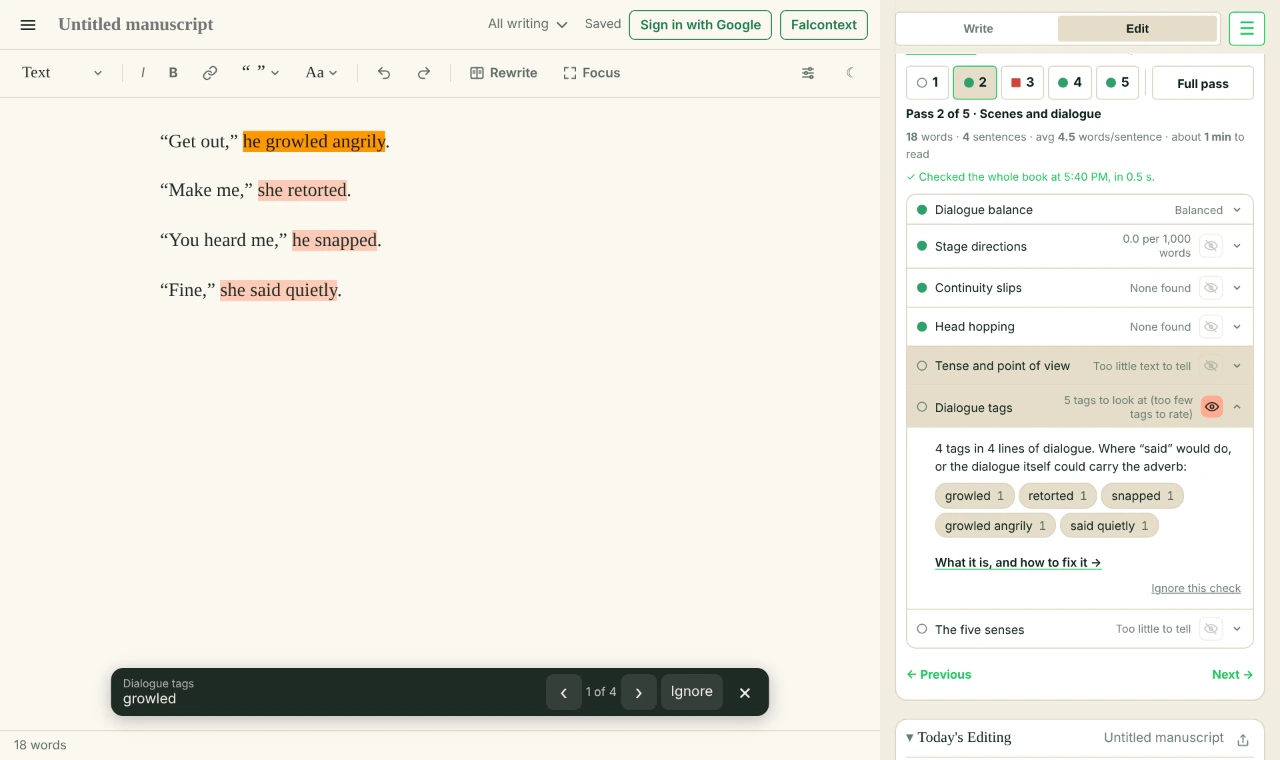
Task: Show Continuity slips highlights
Action: tap(1211, 288)
